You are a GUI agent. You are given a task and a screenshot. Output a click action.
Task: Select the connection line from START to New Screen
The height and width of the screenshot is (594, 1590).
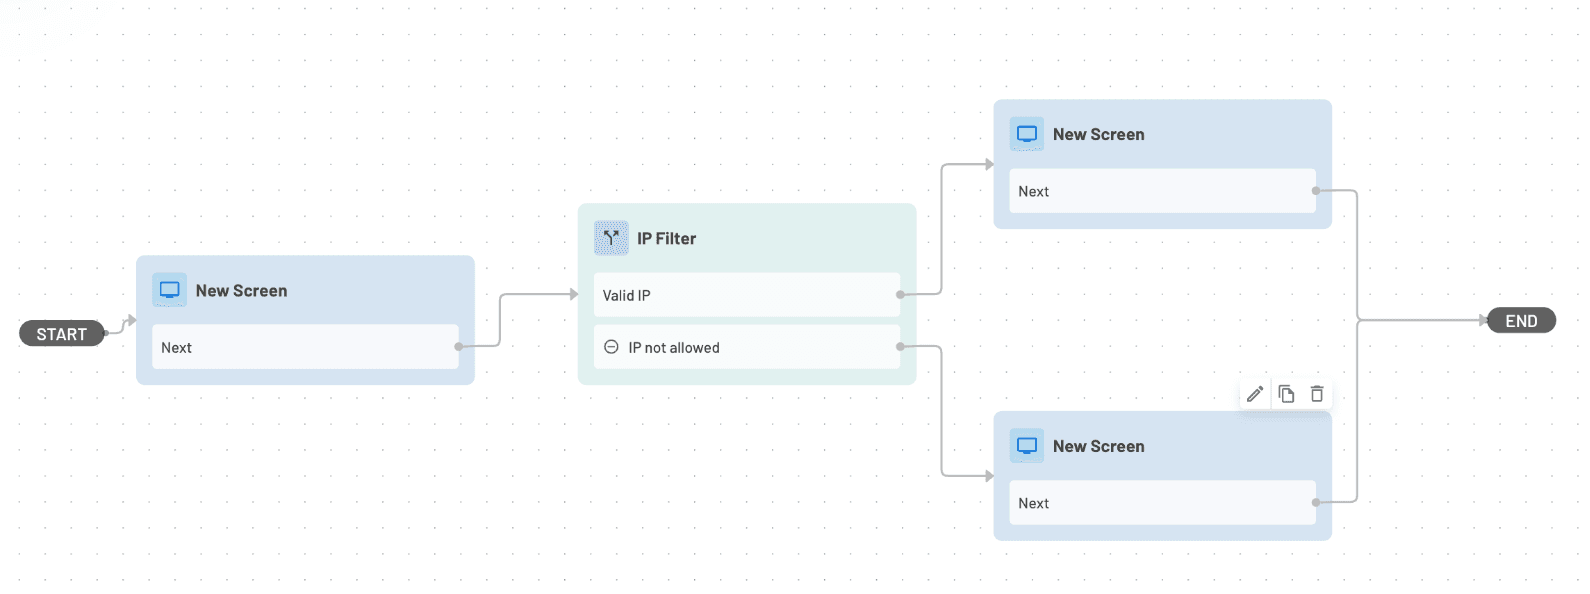coord(118,324)
